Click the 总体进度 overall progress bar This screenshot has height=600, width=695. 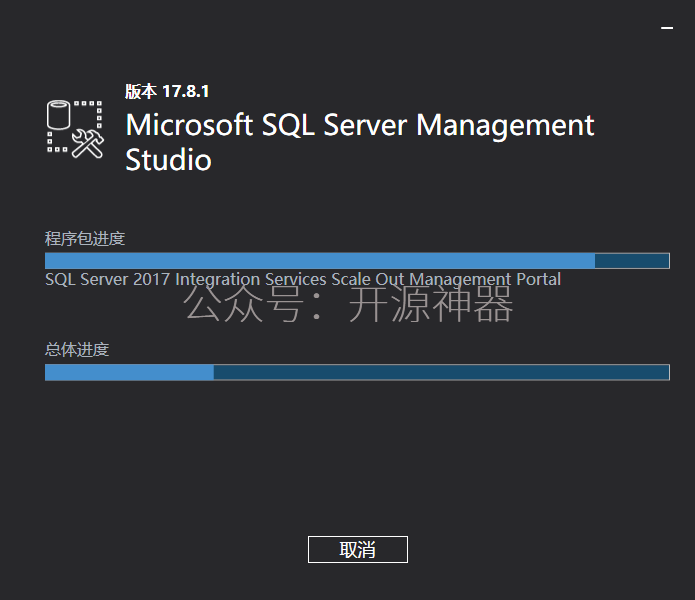coord(357,372)
